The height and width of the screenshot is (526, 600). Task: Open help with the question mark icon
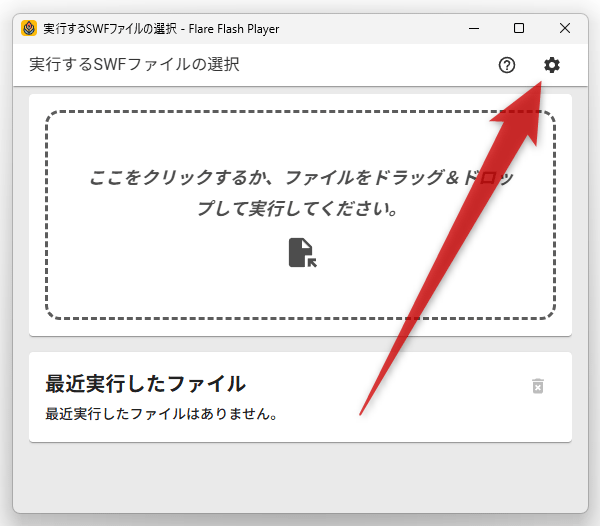[x=507, y=65]
